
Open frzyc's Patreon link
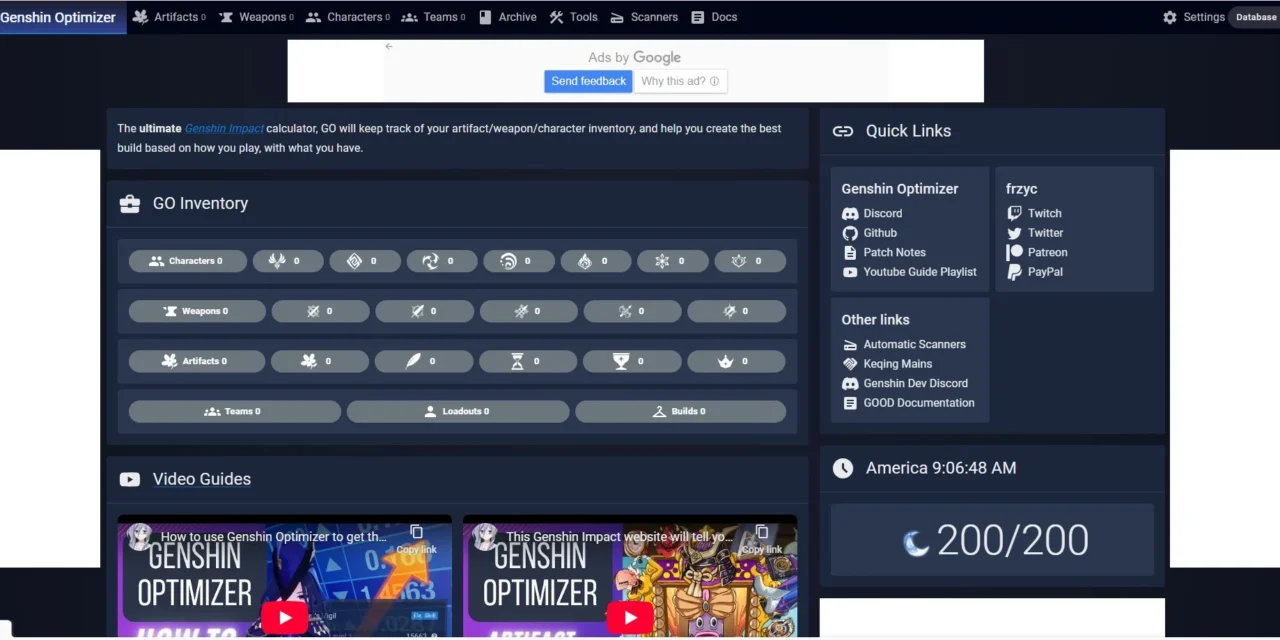pyautogui.click(x=1037, y=252)
